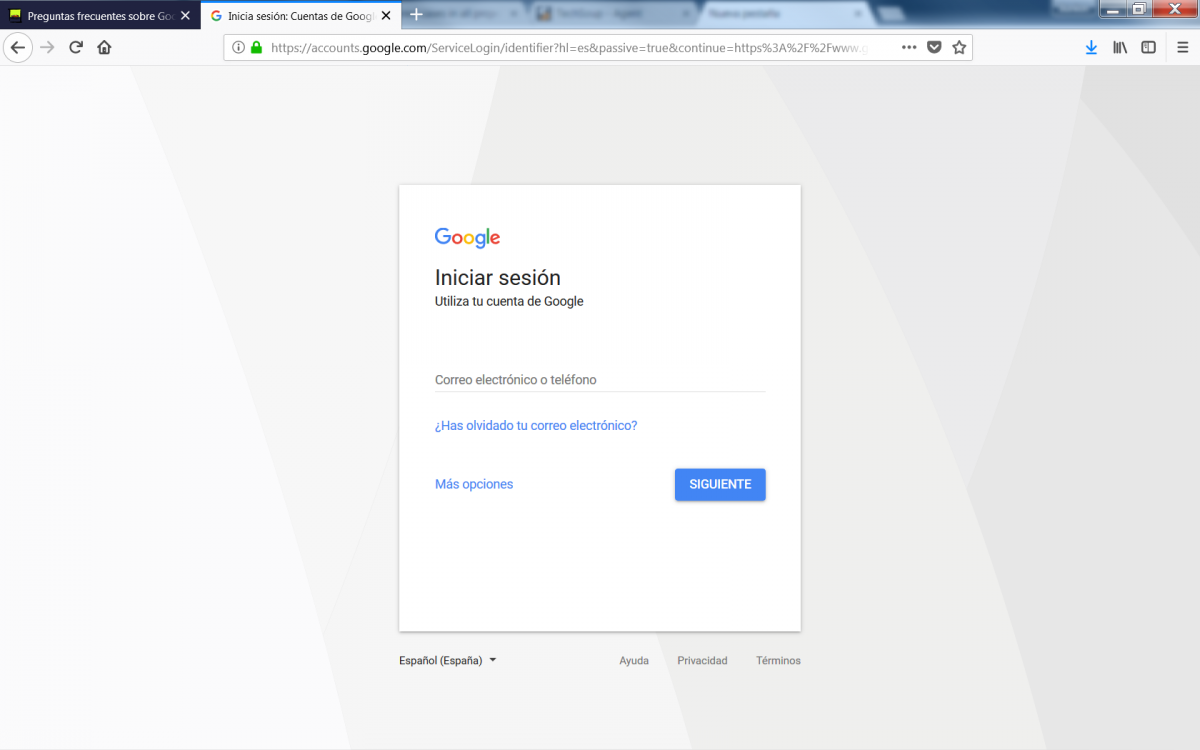Show site information via the info icon
Image resolution: width=1200 pixels, height=750 pixels.
[238, 47]
